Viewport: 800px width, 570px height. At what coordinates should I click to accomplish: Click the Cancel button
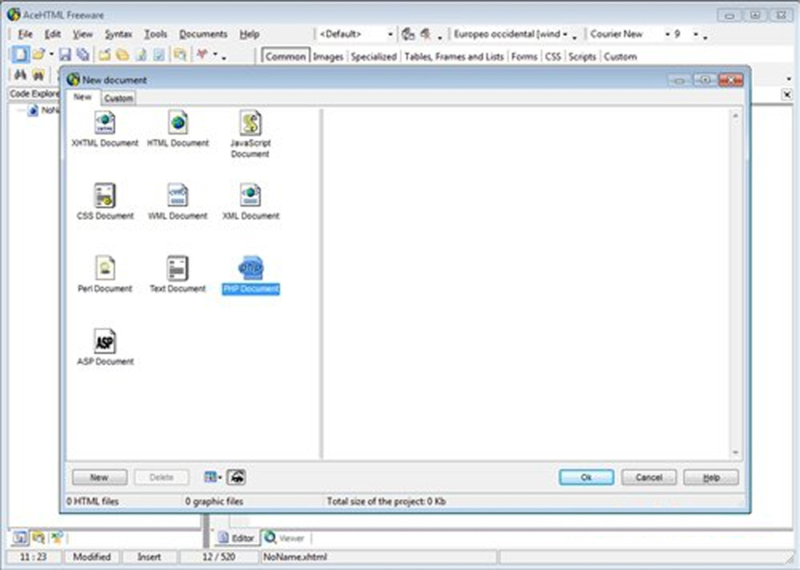tap(648, 477)
